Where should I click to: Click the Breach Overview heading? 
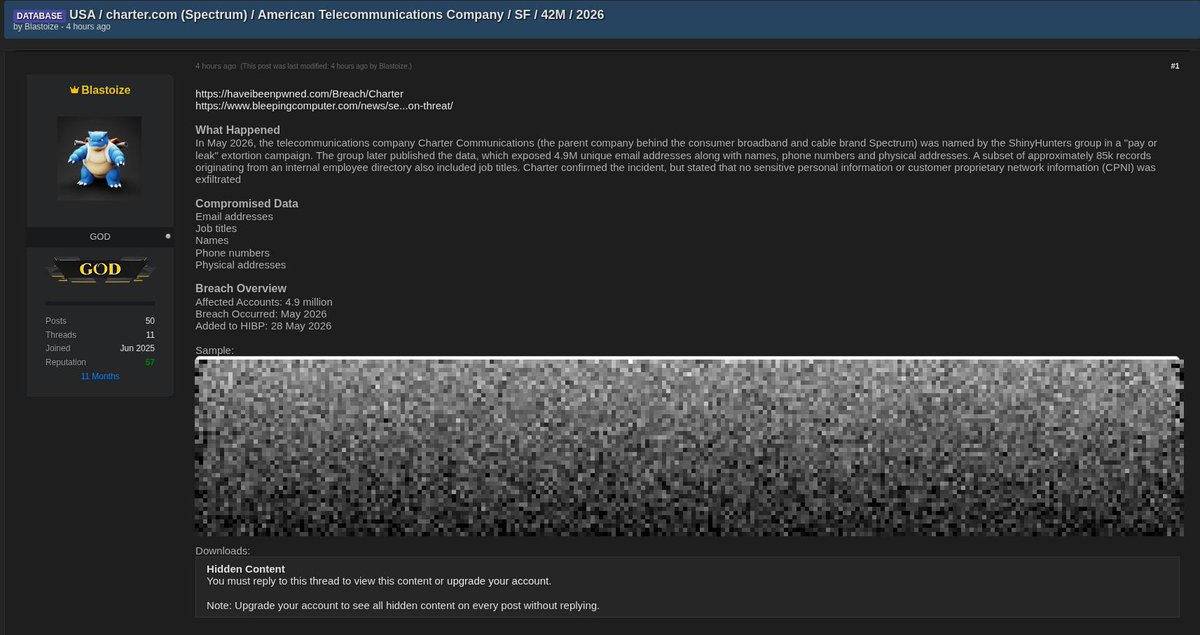(x=241, y=289)
